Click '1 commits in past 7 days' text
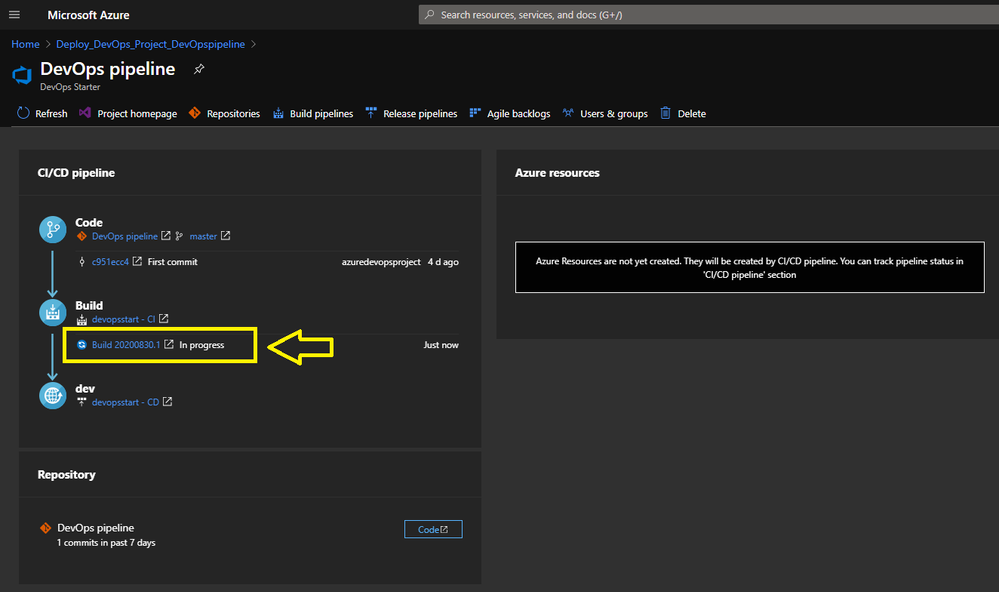The height and width of the screenshot is (592, 999). [106, 542]
